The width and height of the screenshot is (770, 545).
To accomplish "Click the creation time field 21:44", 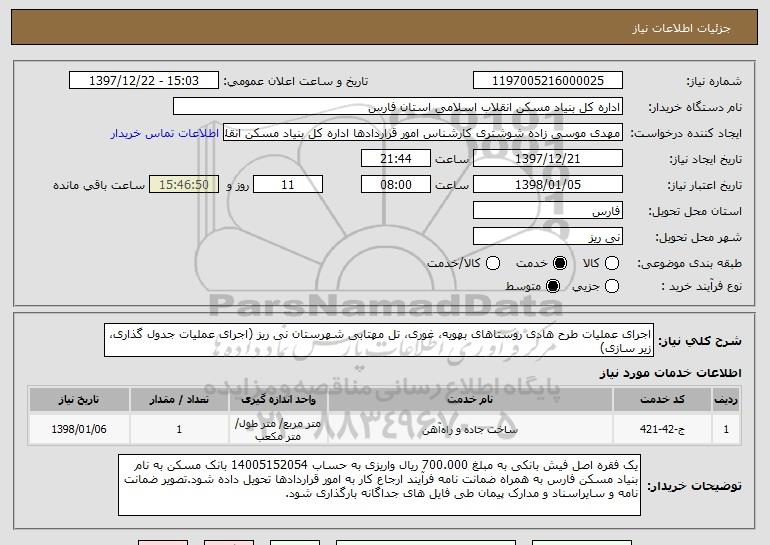I will pos(396,159).
